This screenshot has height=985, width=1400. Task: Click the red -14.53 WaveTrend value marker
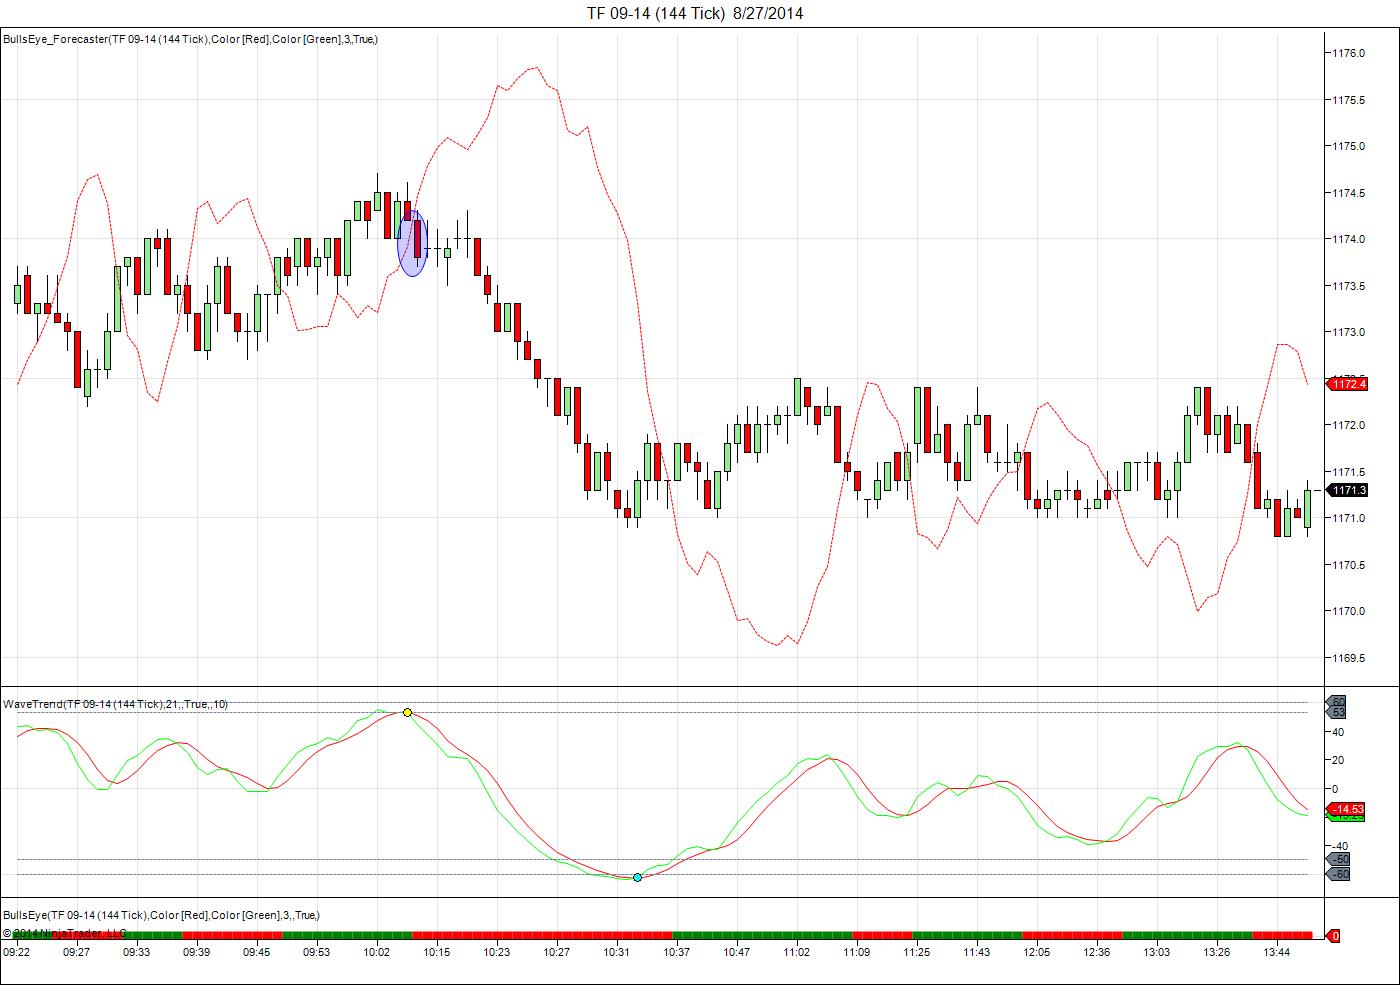[x=1346, y=809]
